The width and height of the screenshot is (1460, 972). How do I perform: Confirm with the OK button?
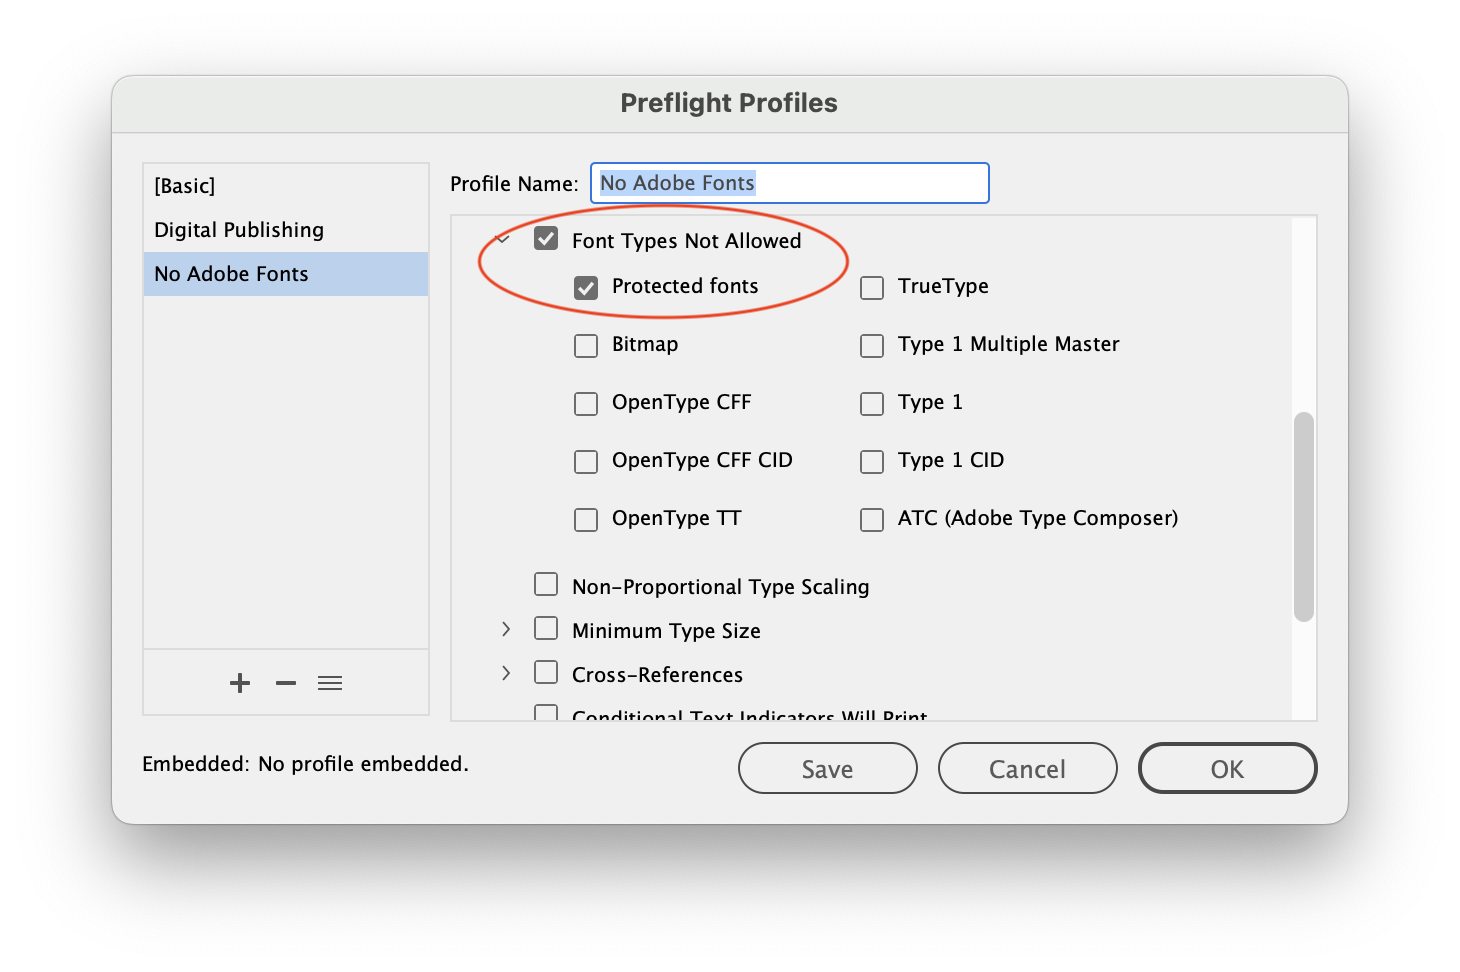coord(1228,768)
